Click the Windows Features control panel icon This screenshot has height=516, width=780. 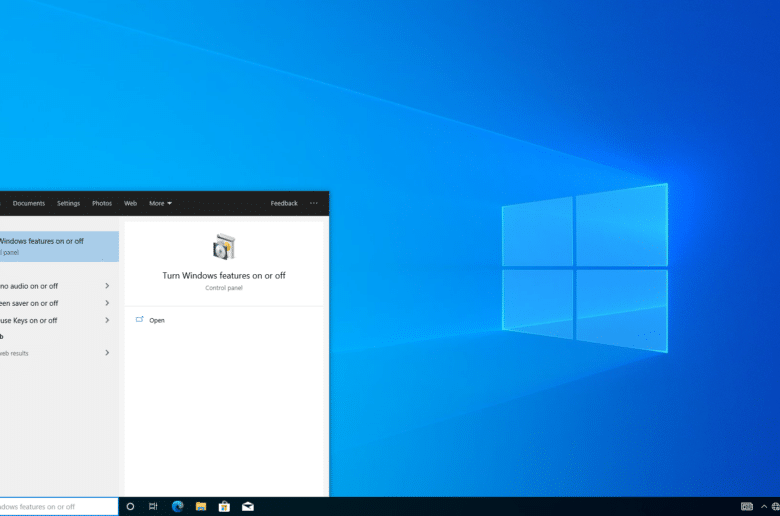click(x=224, y=247)
